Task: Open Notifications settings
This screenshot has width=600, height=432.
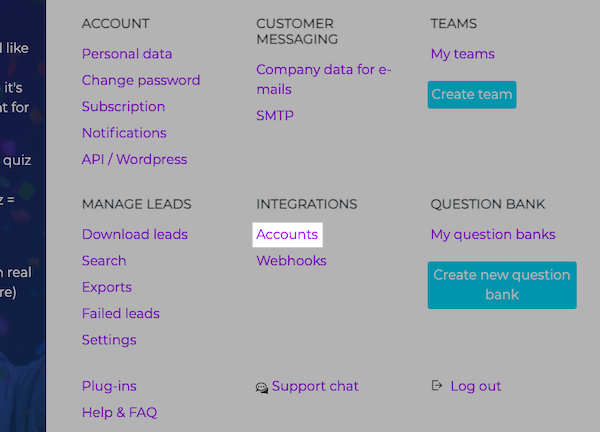Action: [x=124, y=133]
